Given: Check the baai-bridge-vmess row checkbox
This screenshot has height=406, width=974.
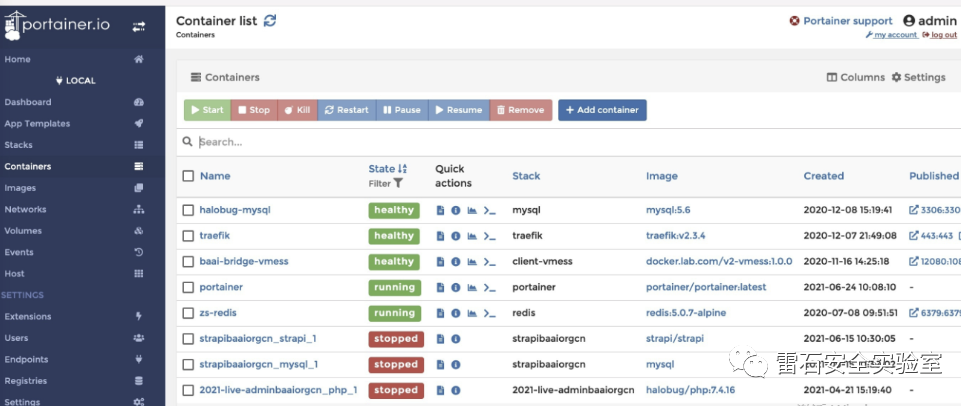Looking at the screenshot, I should pos(188,262).
